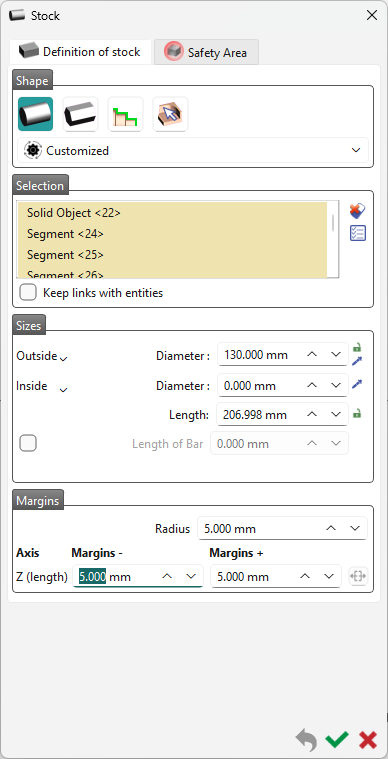This screenshot has width=388, height=759.
Task: Decrease the Z Margins plus value
Action: 329,576
